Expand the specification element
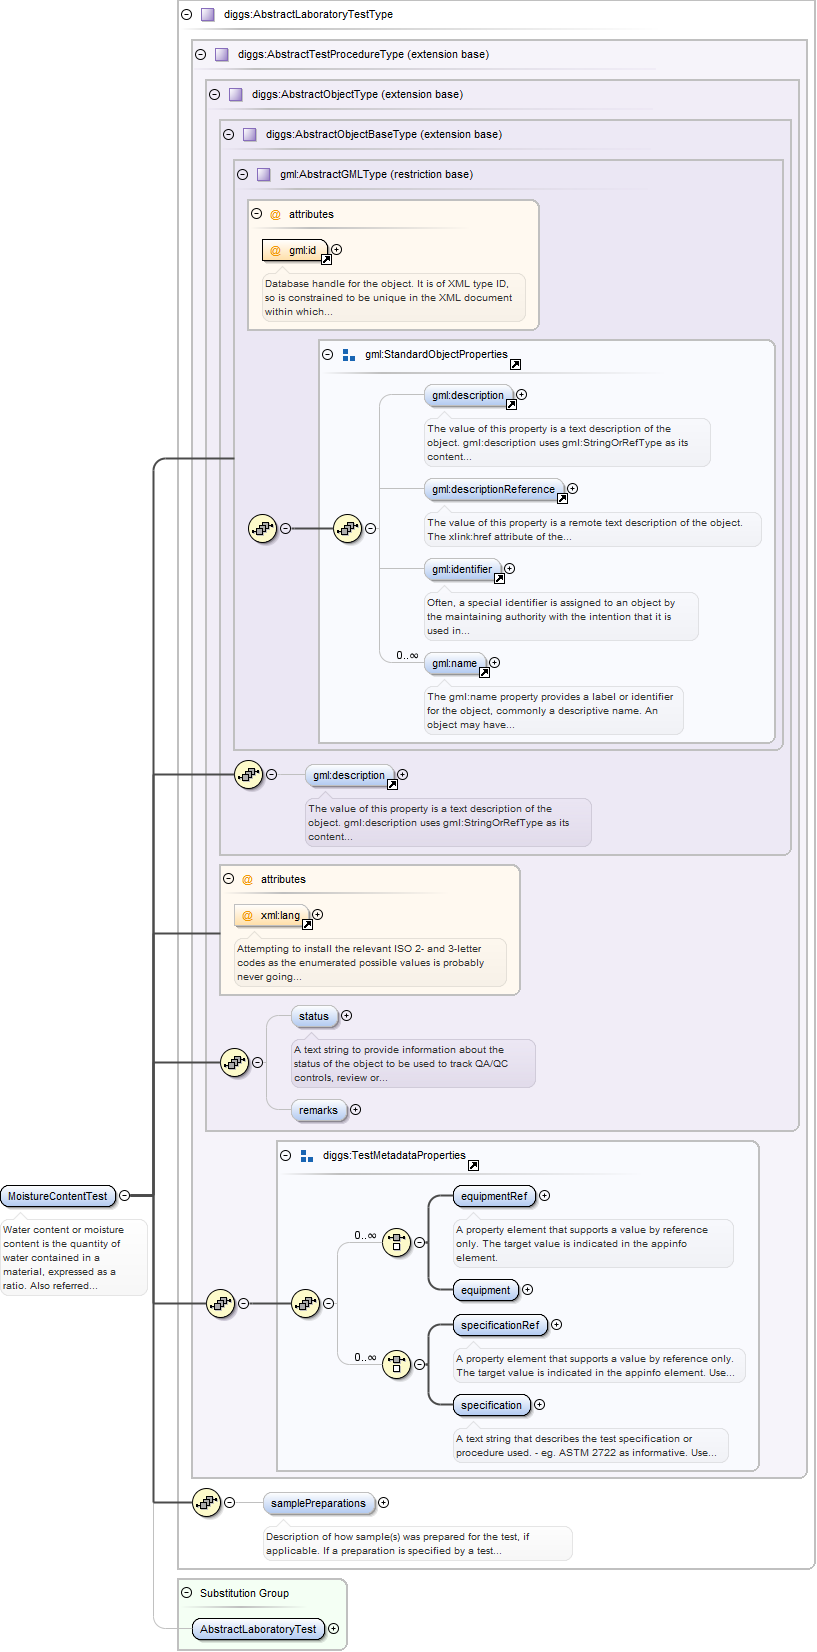The height and width of the screenshot is (1652, 817). (540, 1405)
